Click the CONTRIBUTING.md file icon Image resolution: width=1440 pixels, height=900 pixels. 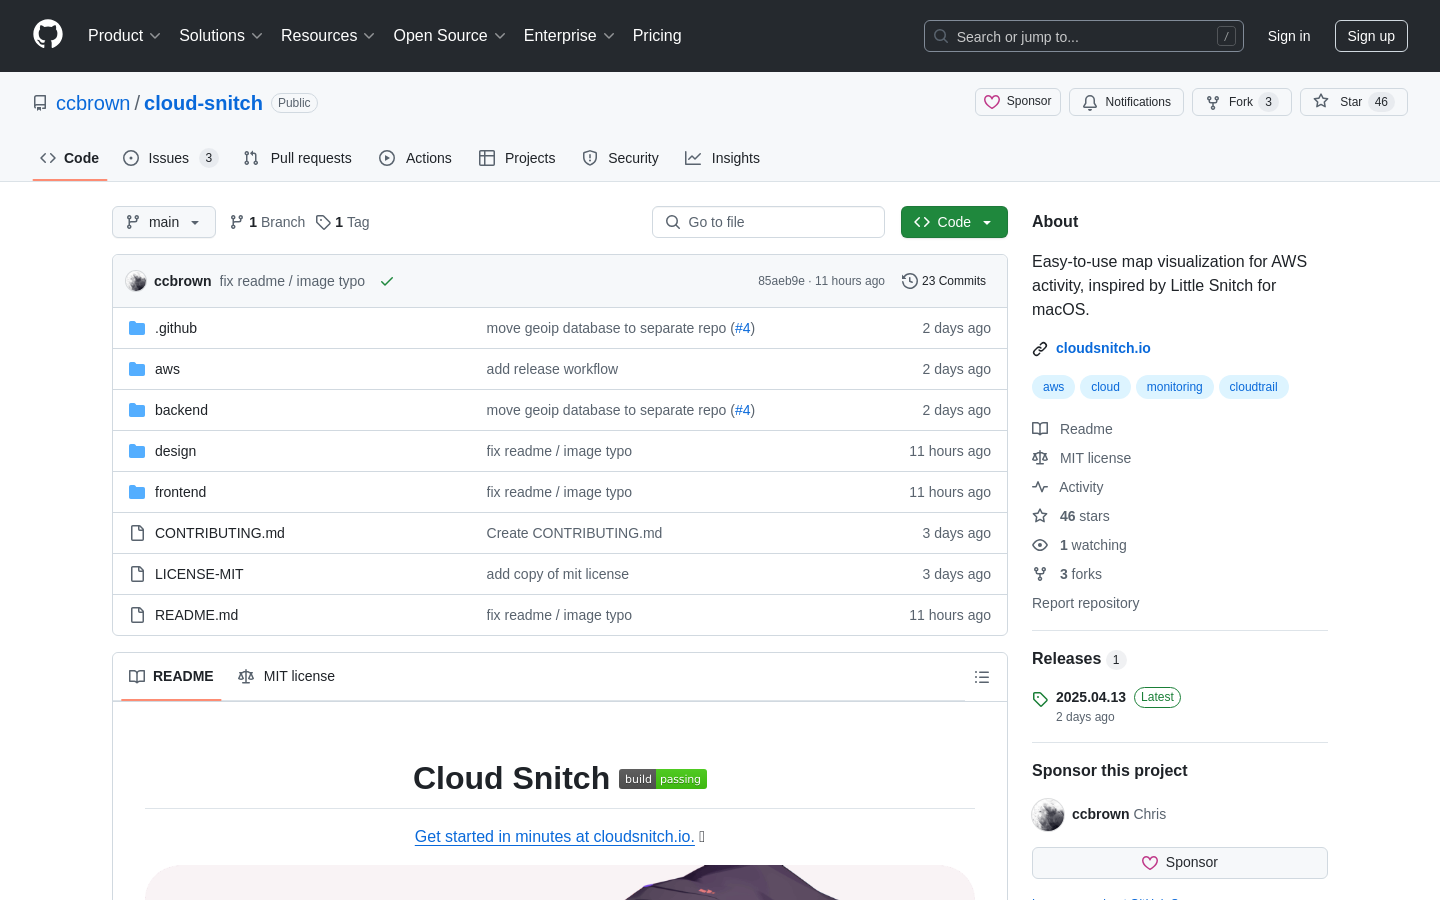(x=137, y=533)
